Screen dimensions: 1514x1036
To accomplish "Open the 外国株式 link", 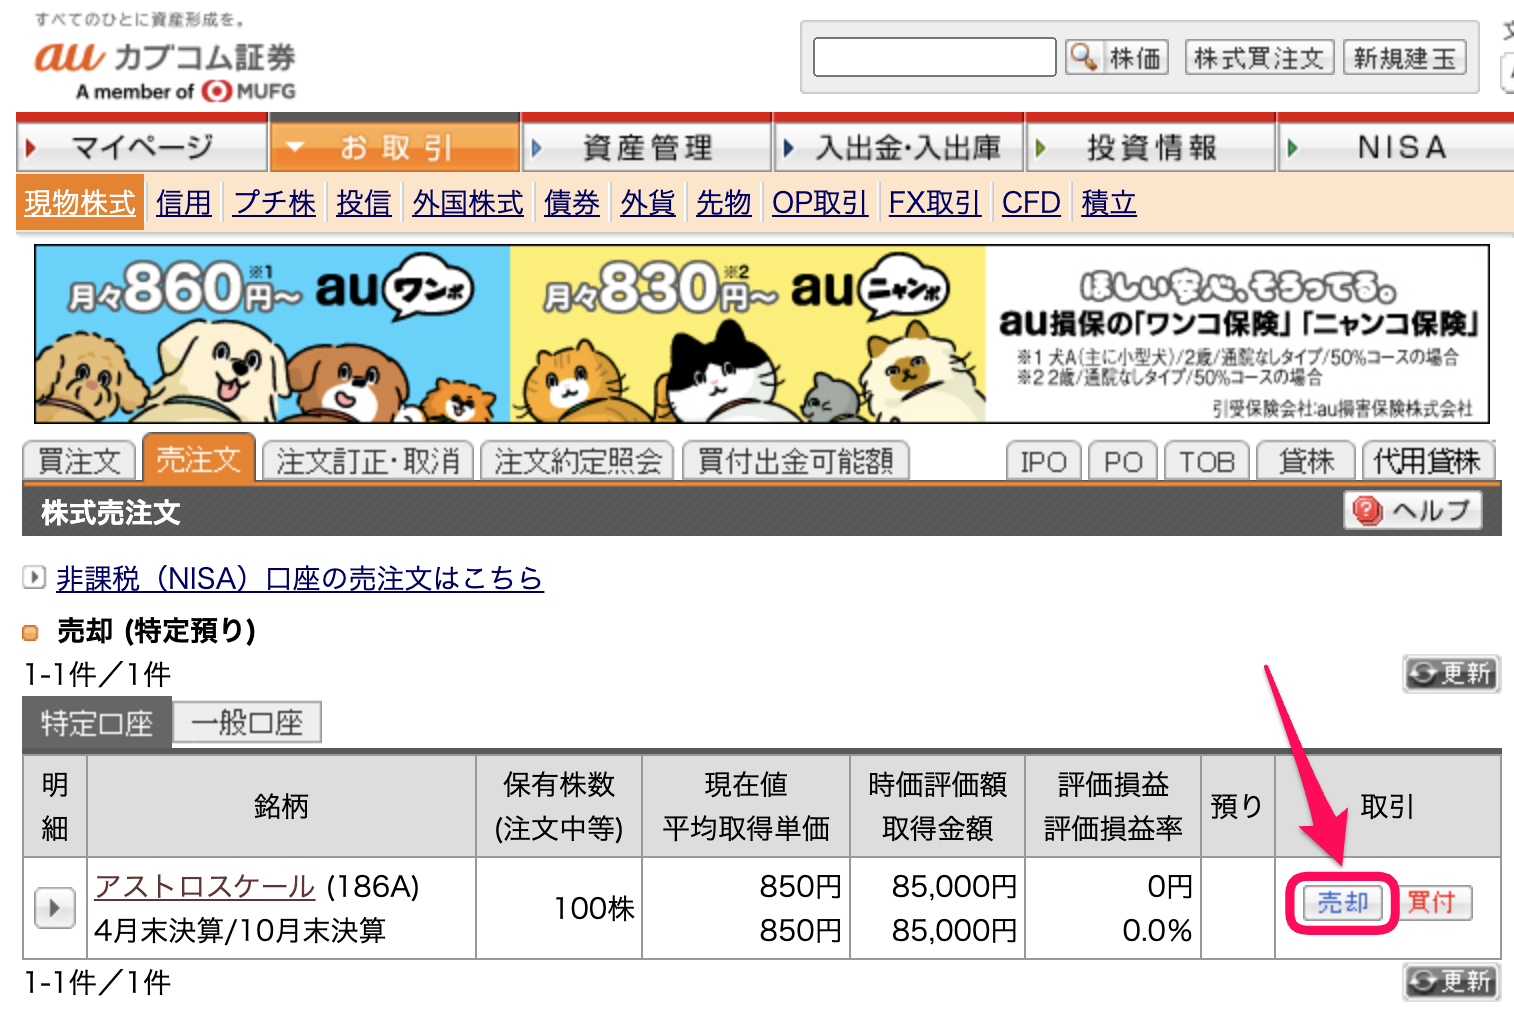I will pos(468,203).
